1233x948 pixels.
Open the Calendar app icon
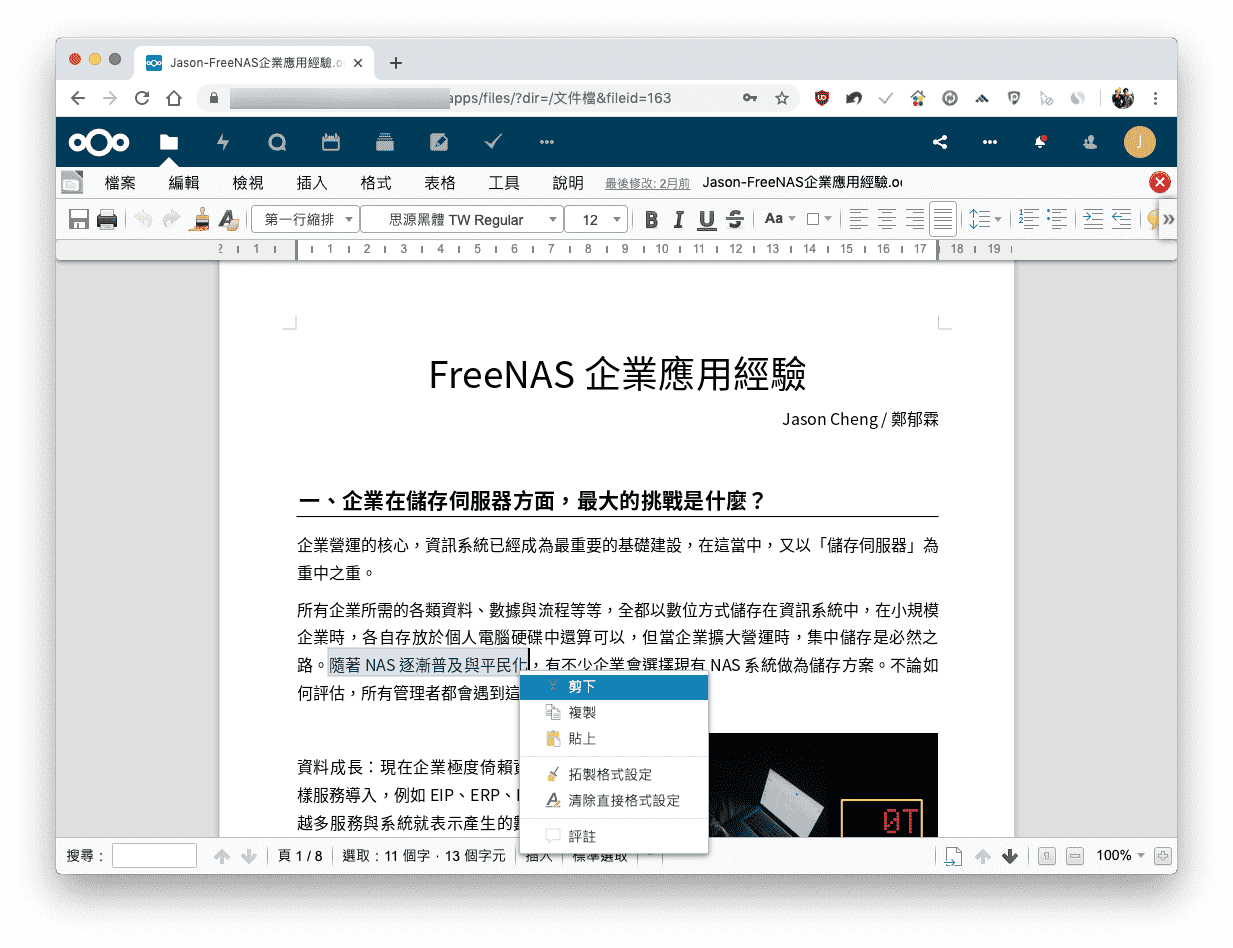(331, 142)
